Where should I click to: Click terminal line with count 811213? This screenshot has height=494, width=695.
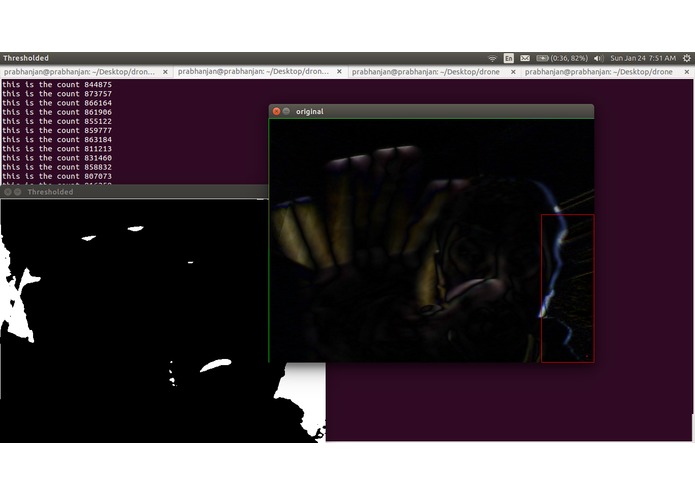57,149
